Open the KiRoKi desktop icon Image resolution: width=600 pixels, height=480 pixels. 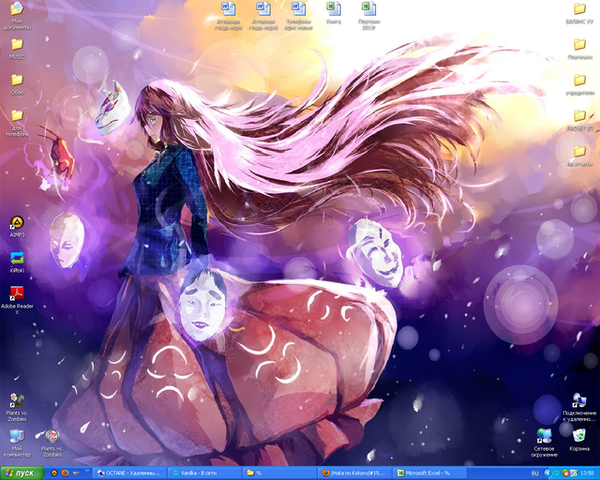(17, 259)
